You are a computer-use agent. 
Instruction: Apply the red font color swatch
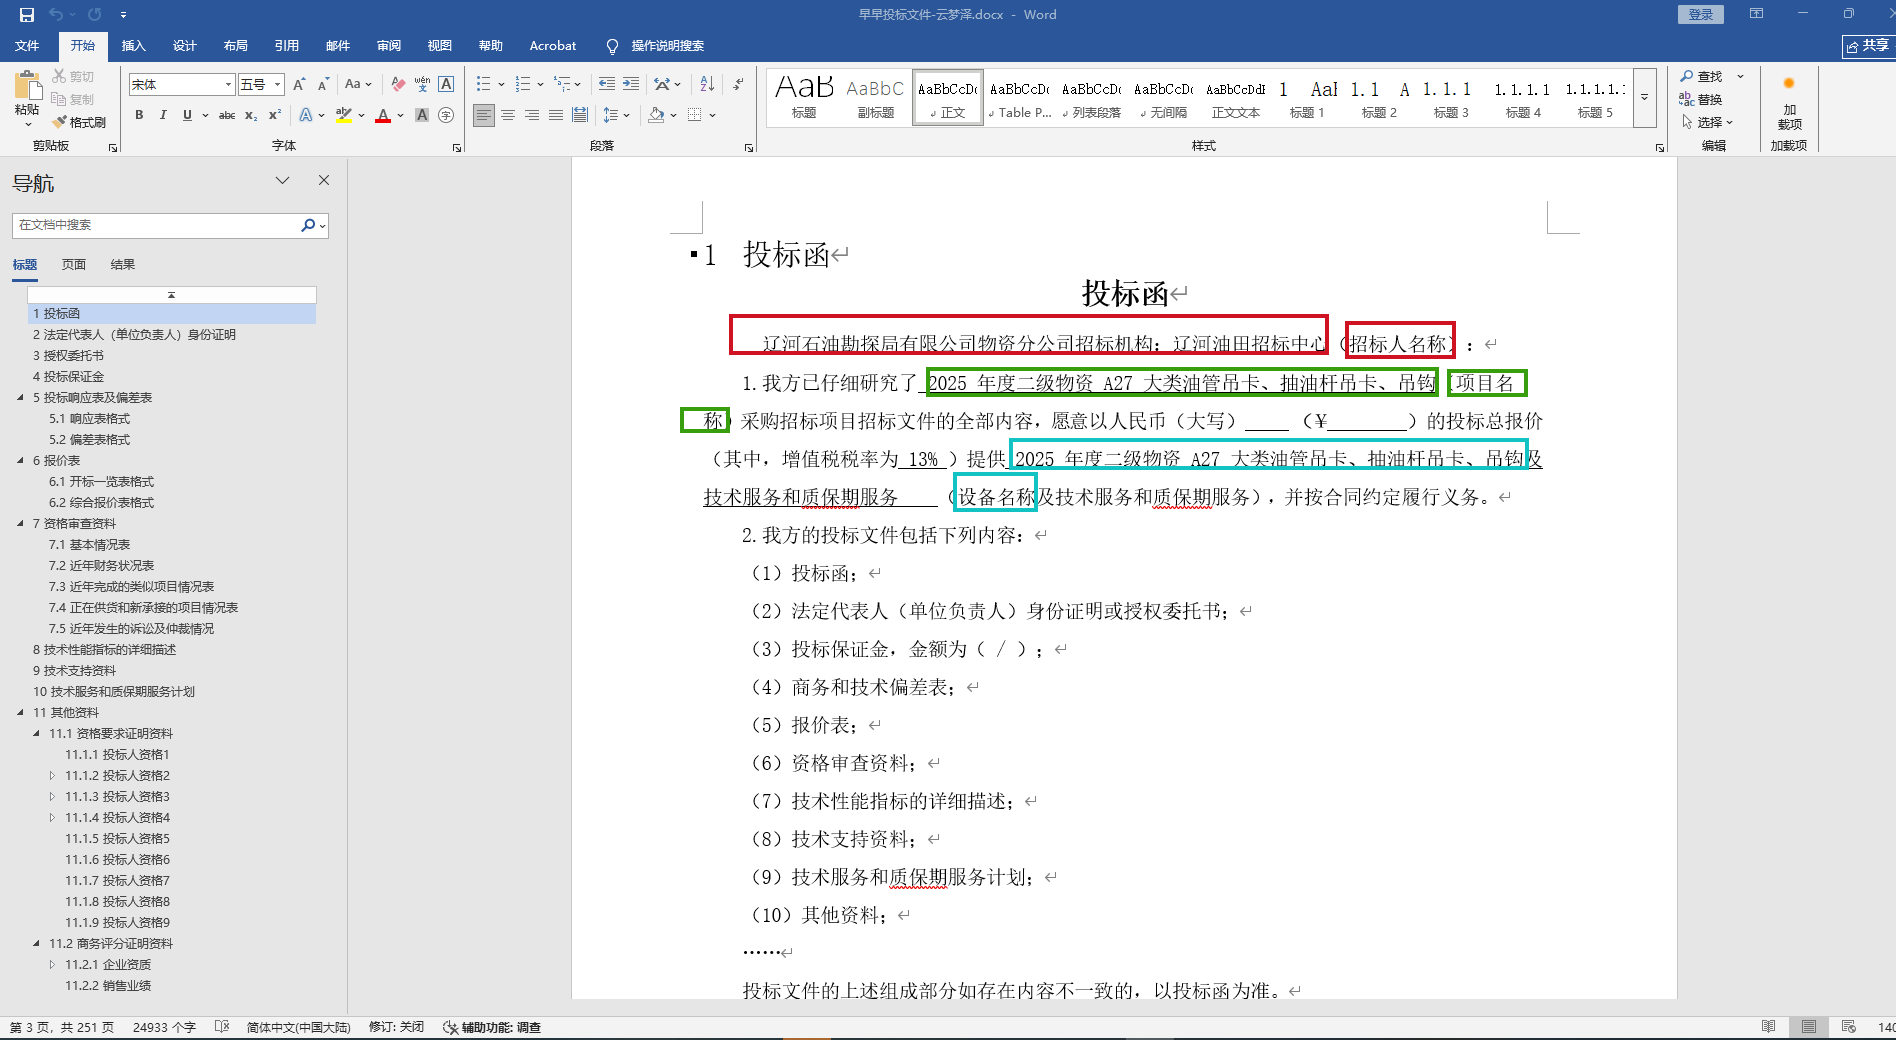pos(383,115)
